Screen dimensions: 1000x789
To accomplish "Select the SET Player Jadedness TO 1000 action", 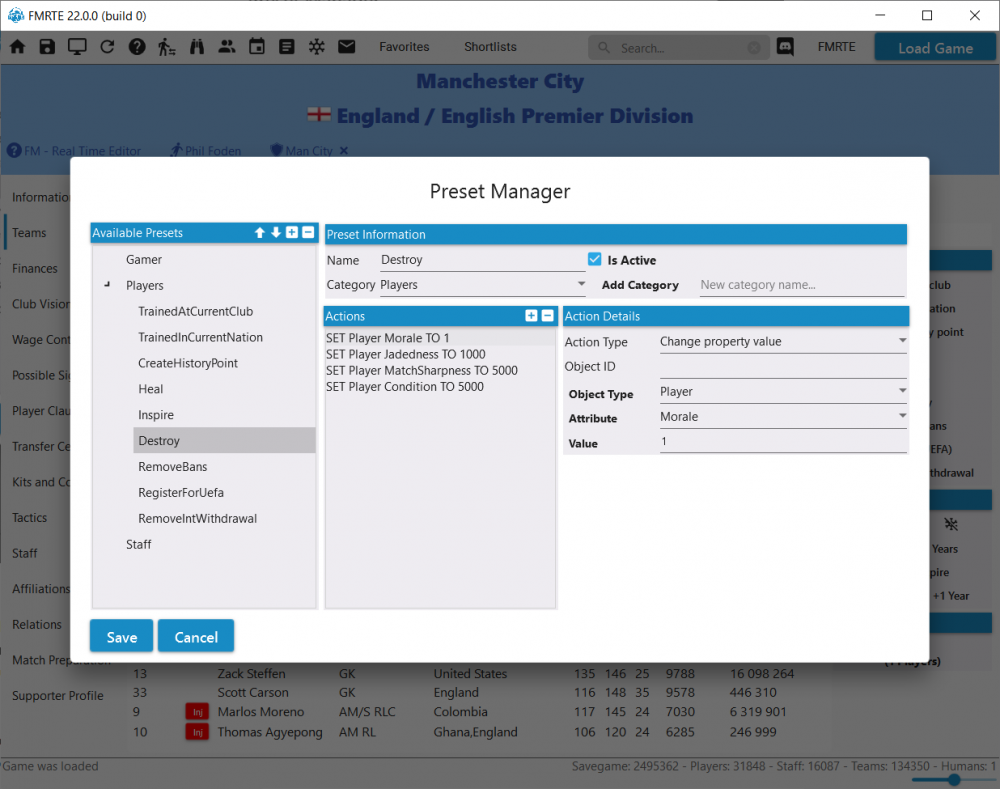I will 405,355.
